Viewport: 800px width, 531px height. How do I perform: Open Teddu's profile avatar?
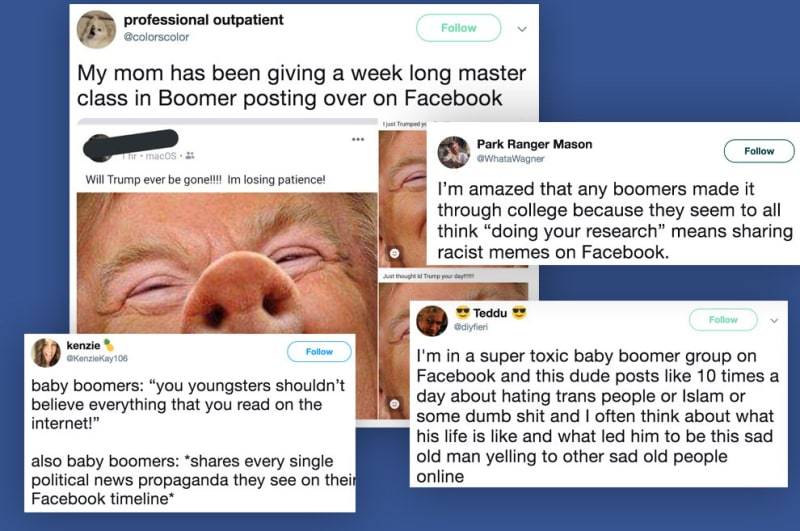click(x=432, y=321)
